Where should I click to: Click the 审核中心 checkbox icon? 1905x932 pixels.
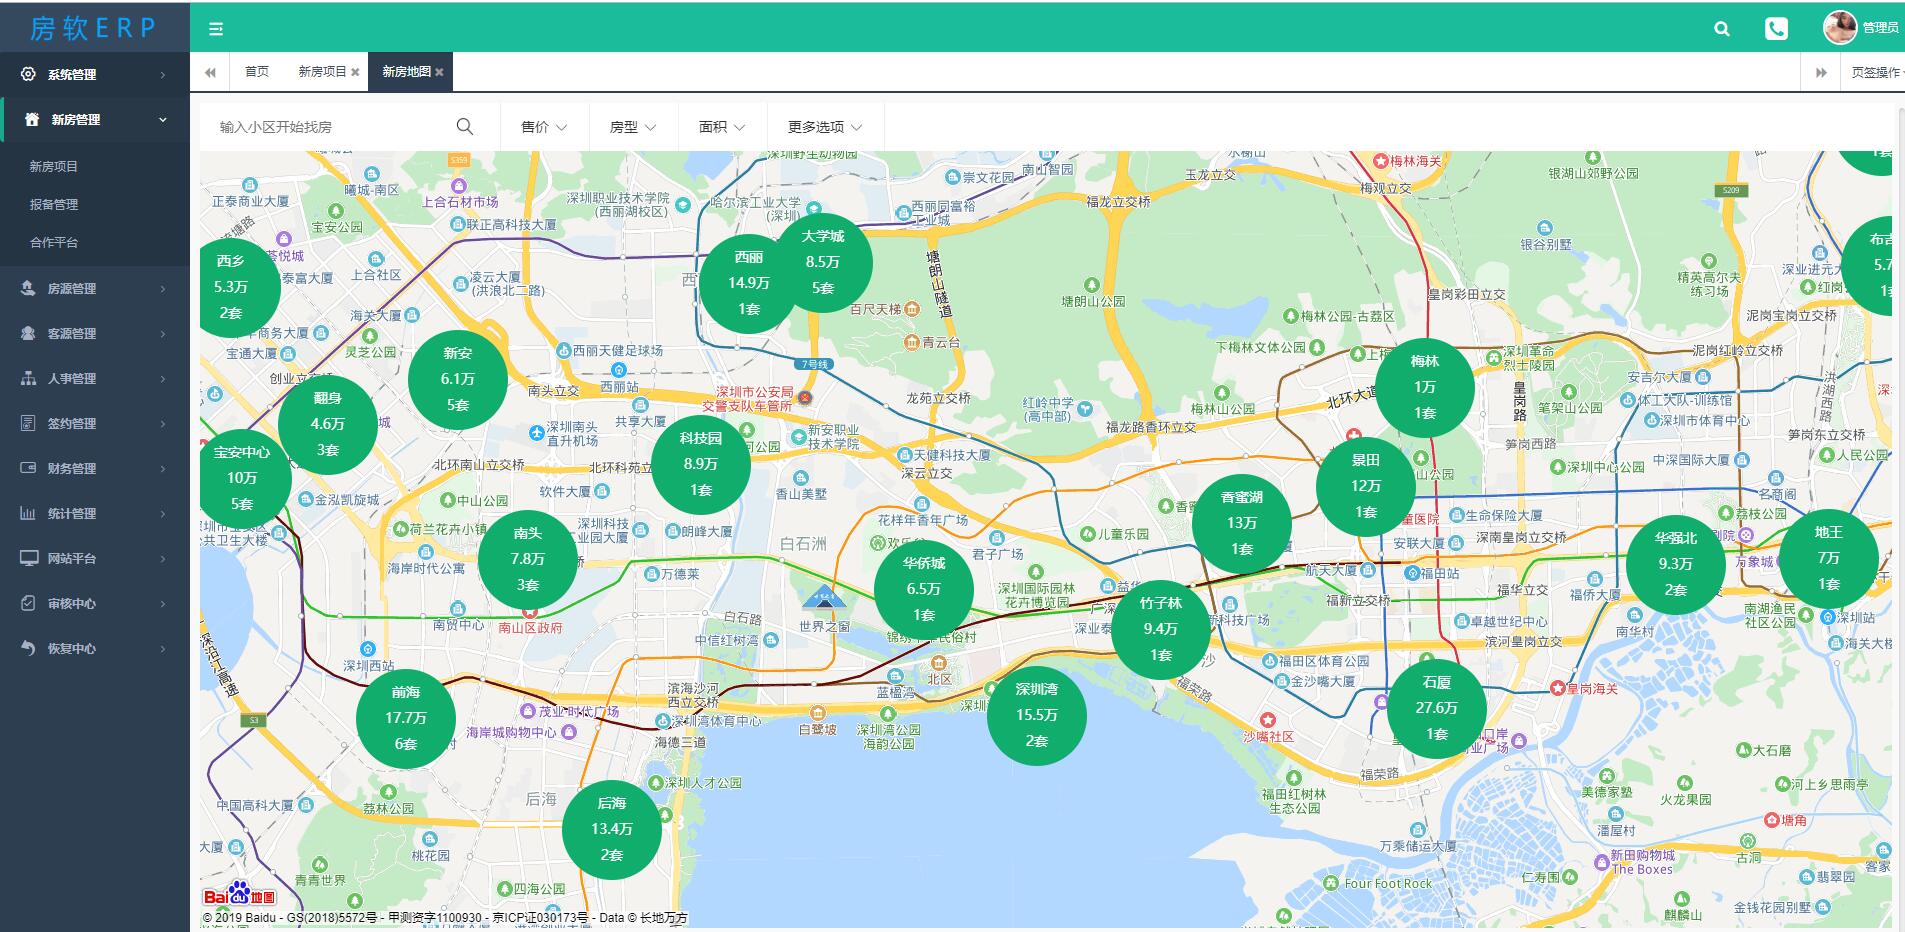pos(28,603)
